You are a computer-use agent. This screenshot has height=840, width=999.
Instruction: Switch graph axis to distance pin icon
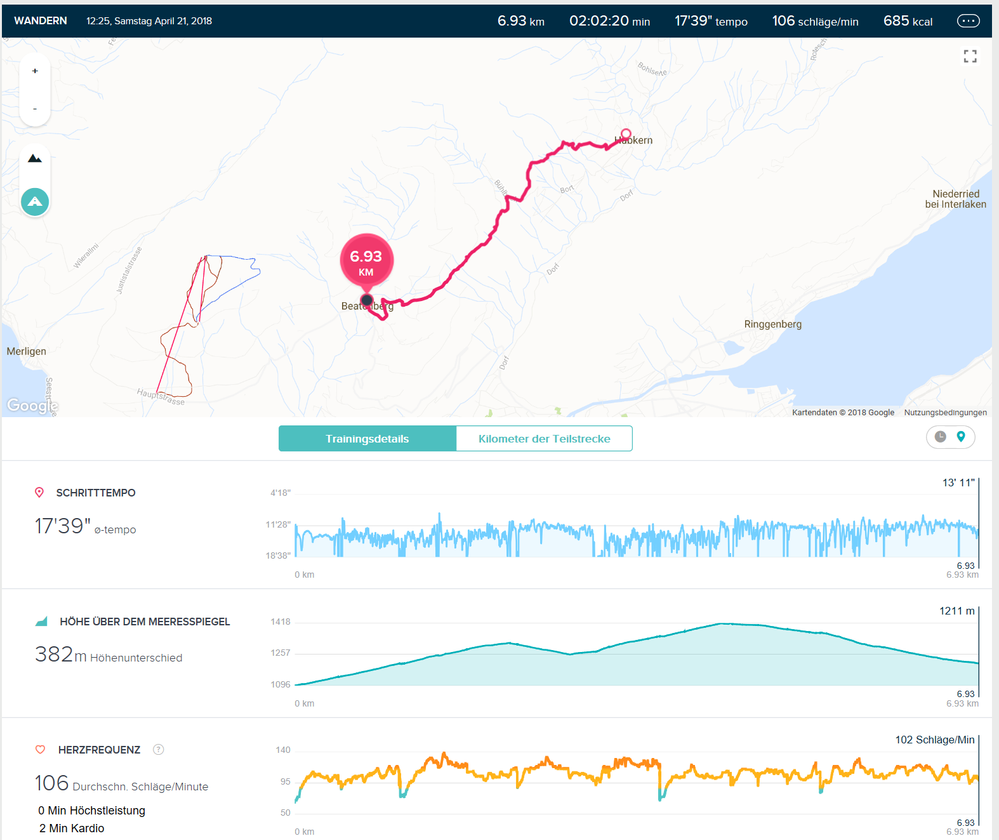(x=961, y=437)
